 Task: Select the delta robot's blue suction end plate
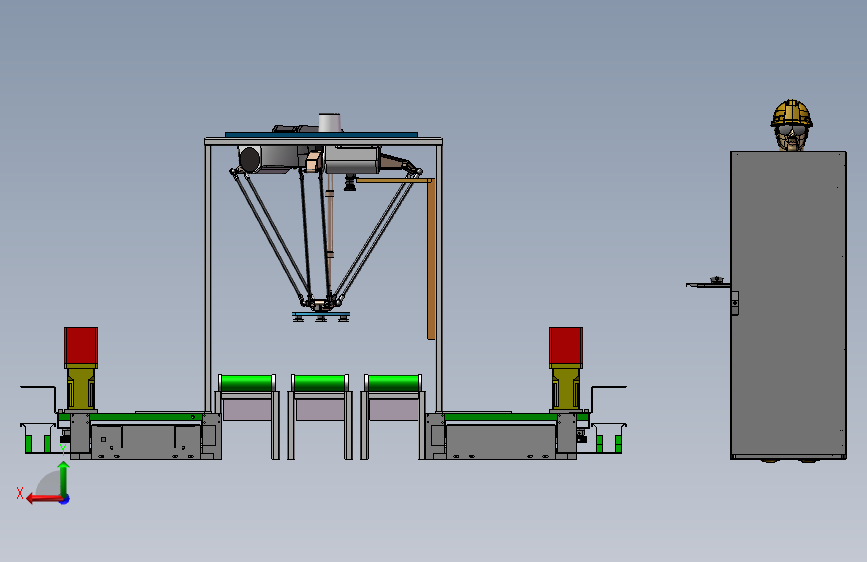pos(321,314)
